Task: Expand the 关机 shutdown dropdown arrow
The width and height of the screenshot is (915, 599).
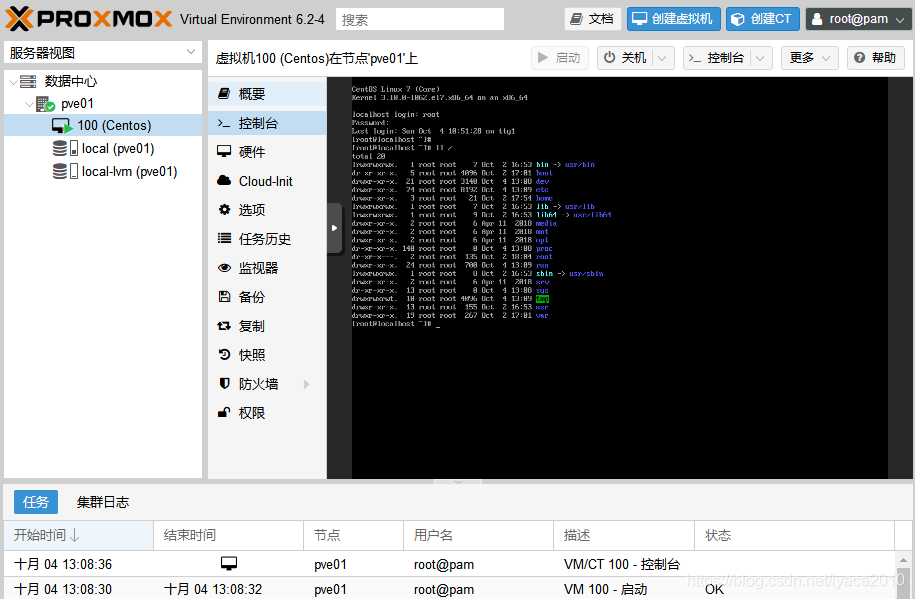Action: point(662,58)
